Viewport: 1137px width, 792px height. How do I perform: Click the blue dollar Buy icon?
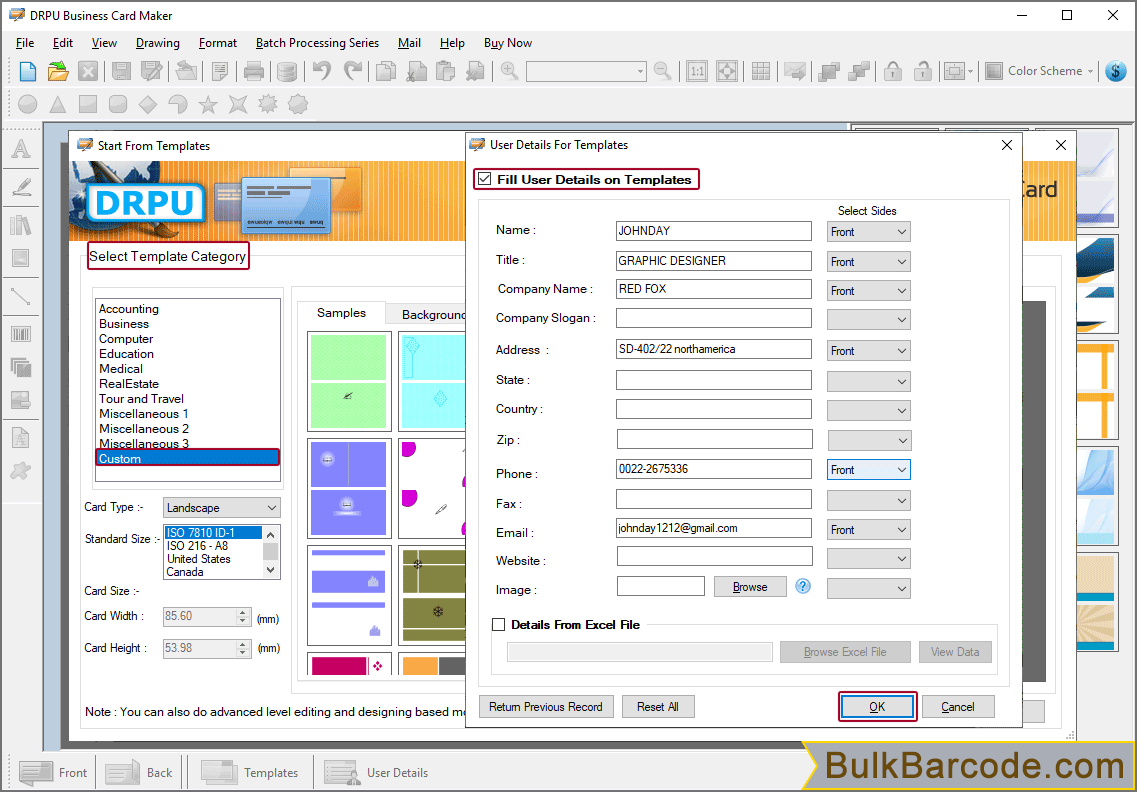click(1116, 71)
